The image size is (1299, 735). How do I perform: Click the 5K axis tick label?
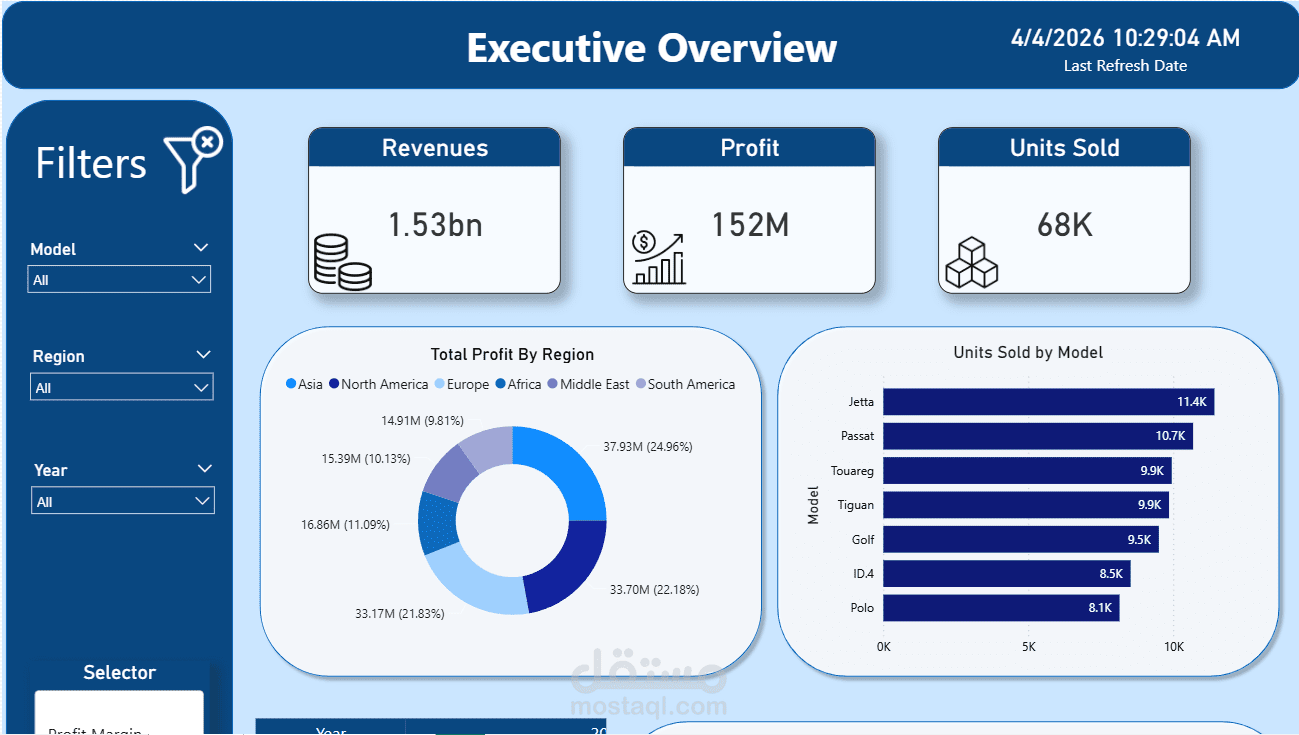[1029, 647]
